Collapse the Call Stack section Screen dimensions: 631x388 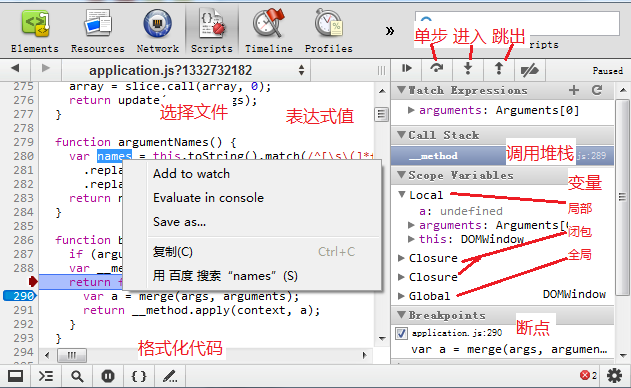tap(401, 134)
